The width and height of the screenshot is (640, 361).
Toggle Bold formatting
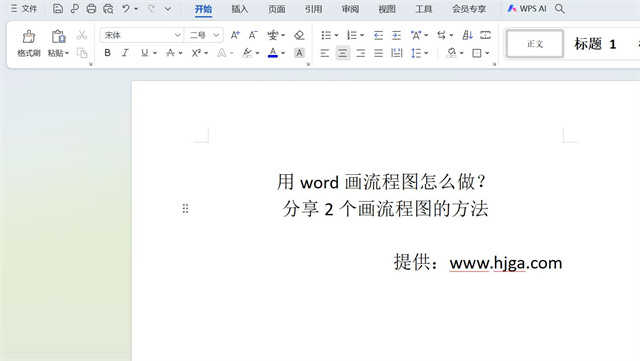(x=107, y=53)
